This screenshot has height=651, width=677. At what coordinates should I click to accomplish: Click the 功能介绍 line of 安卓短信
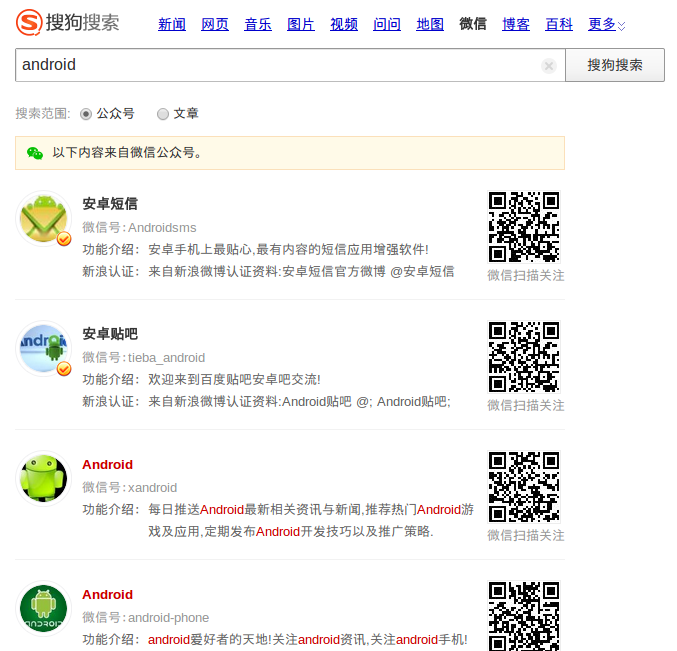click(x=256, y=250)
